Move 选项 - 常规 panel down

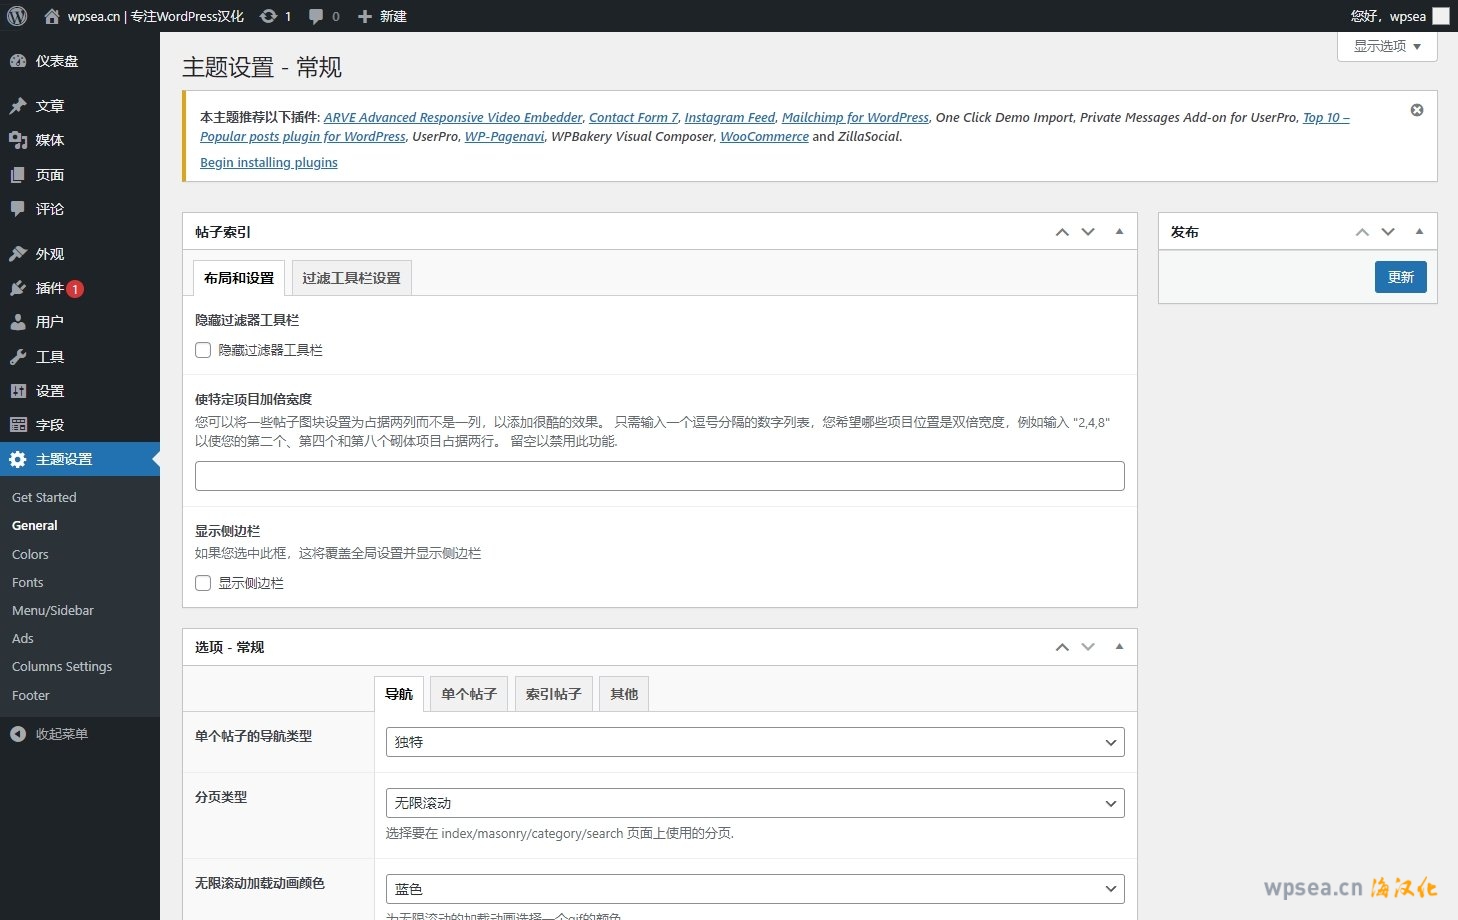(x=1088, y=647)
